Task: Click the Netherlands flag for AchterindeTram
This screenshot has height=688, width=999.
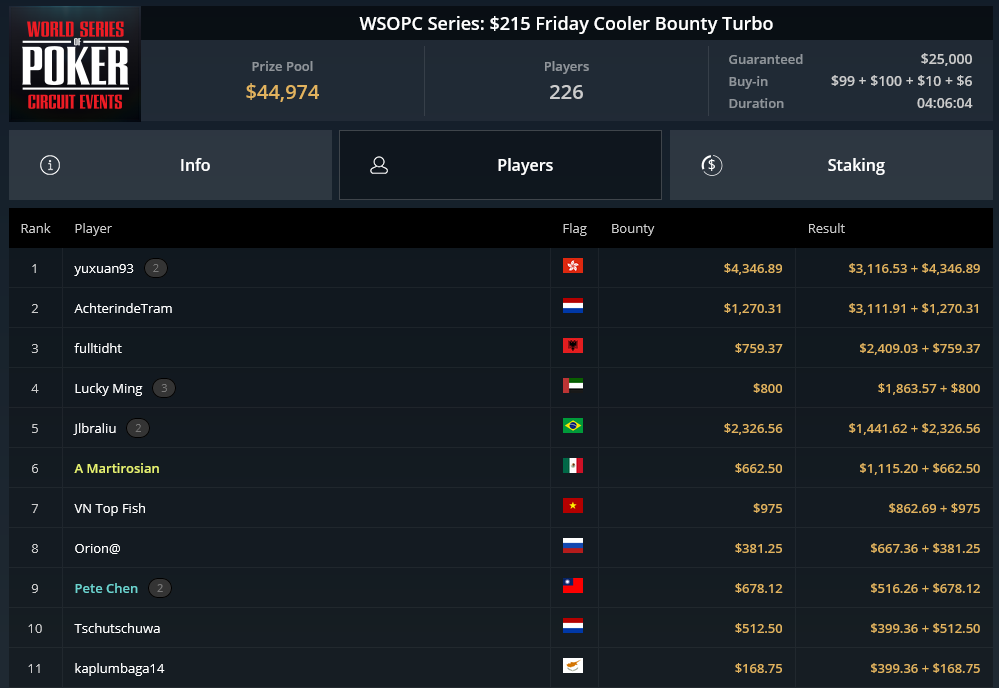Action: tap(573, 306)
